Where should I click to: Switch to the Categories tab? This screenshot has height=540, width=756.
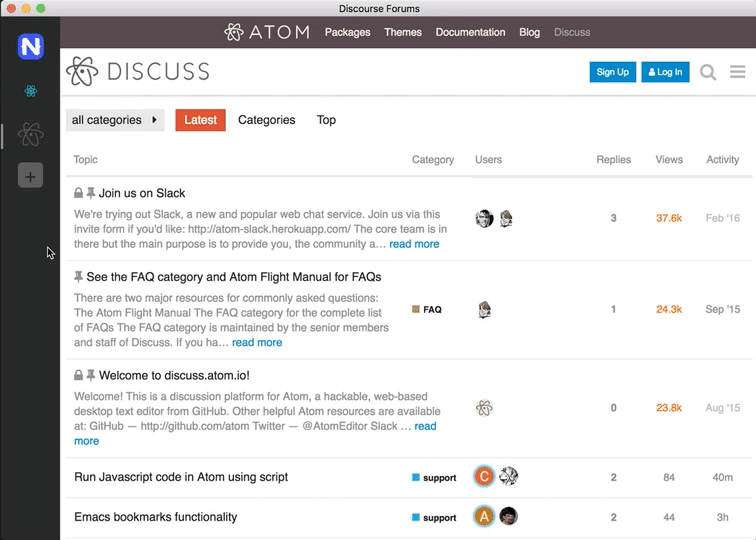(x=267, y=120)
